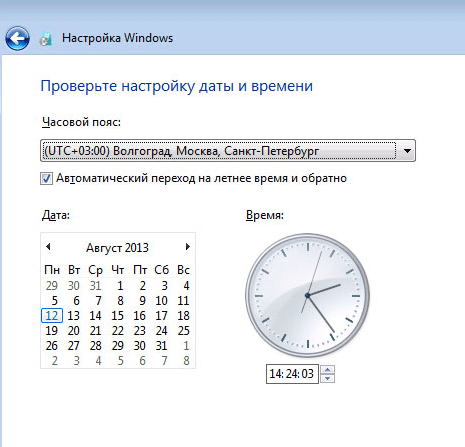The width and height of the screenshot is (465, 447).
Task: Select August 20 in the calendar
Action: [74, 331]
